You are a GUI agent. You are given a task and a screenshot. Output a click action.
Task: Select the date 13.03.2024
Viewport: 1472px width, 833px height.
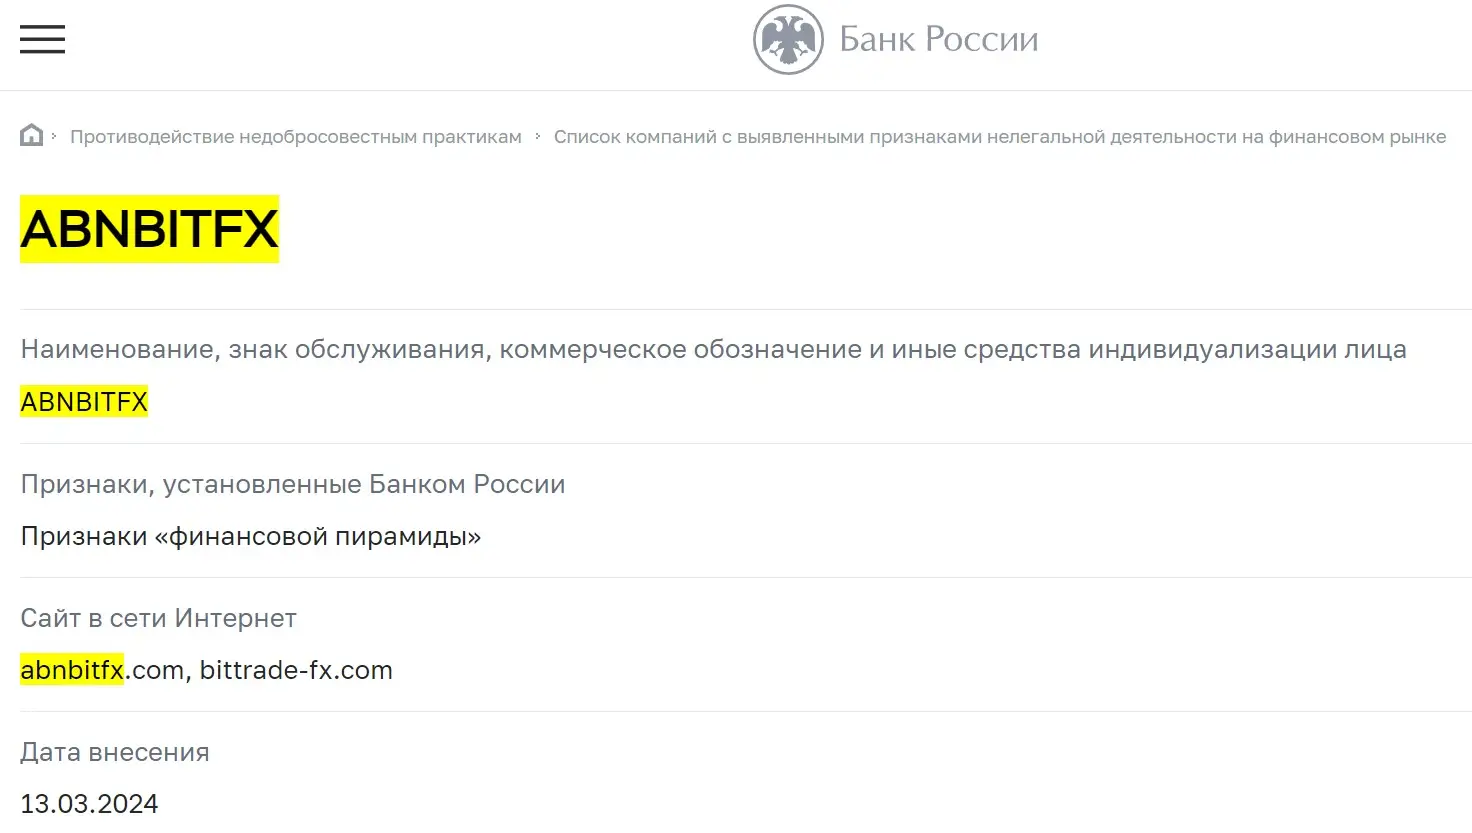89,803
